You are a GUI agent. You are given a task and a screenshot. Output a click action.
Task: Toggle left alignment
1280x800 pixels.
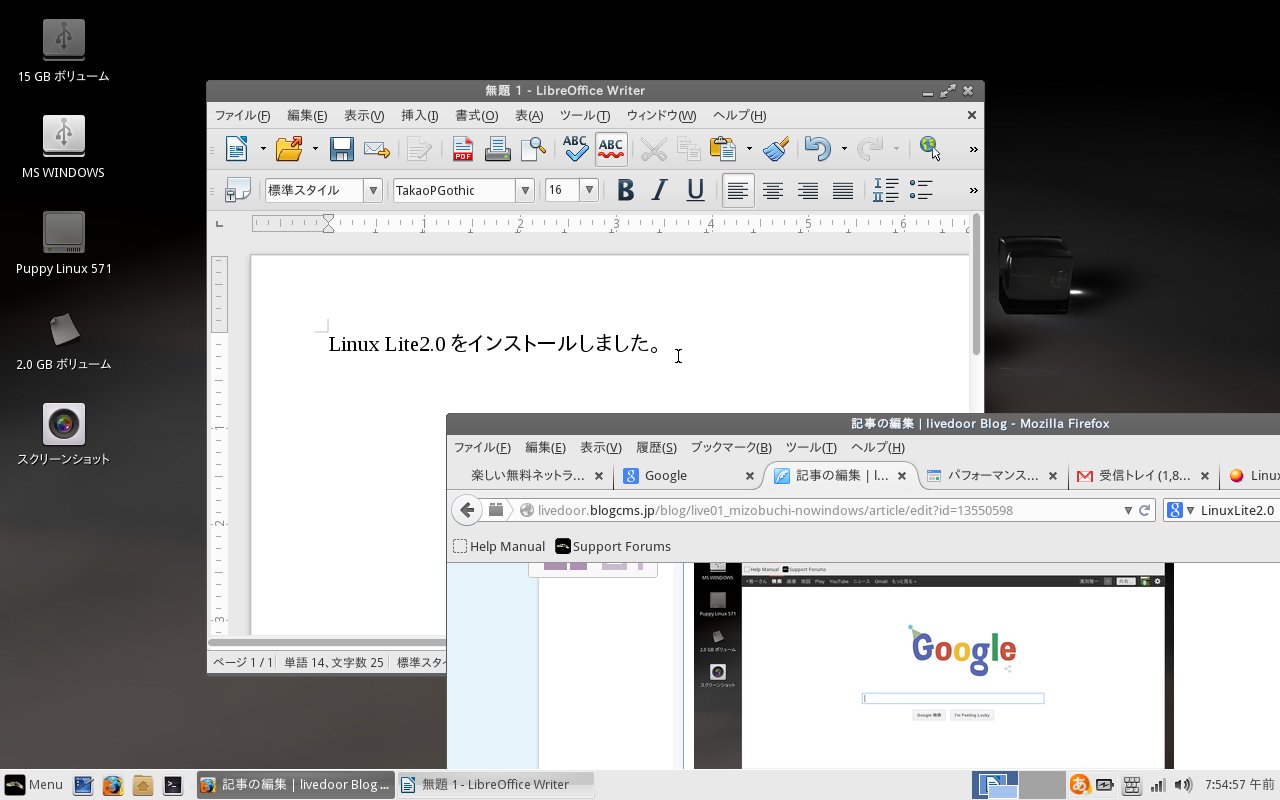pos(738,190)
